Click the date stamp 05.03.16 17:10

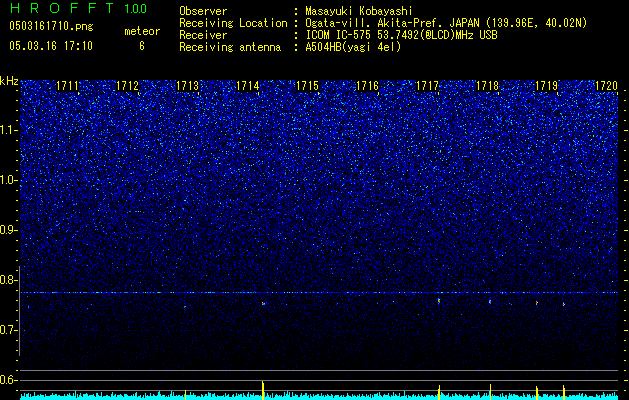pos(51,46)
